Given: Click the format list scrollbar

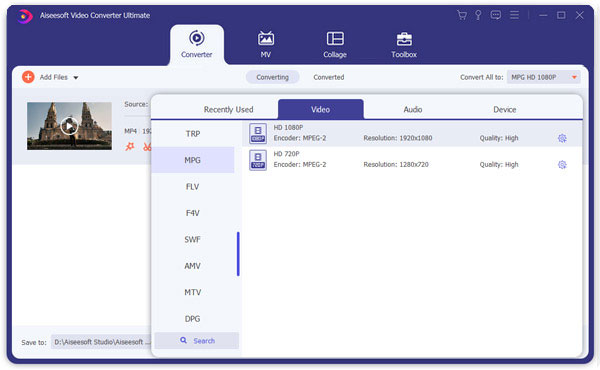Looking at the screenshot, I should coord(238,254).
